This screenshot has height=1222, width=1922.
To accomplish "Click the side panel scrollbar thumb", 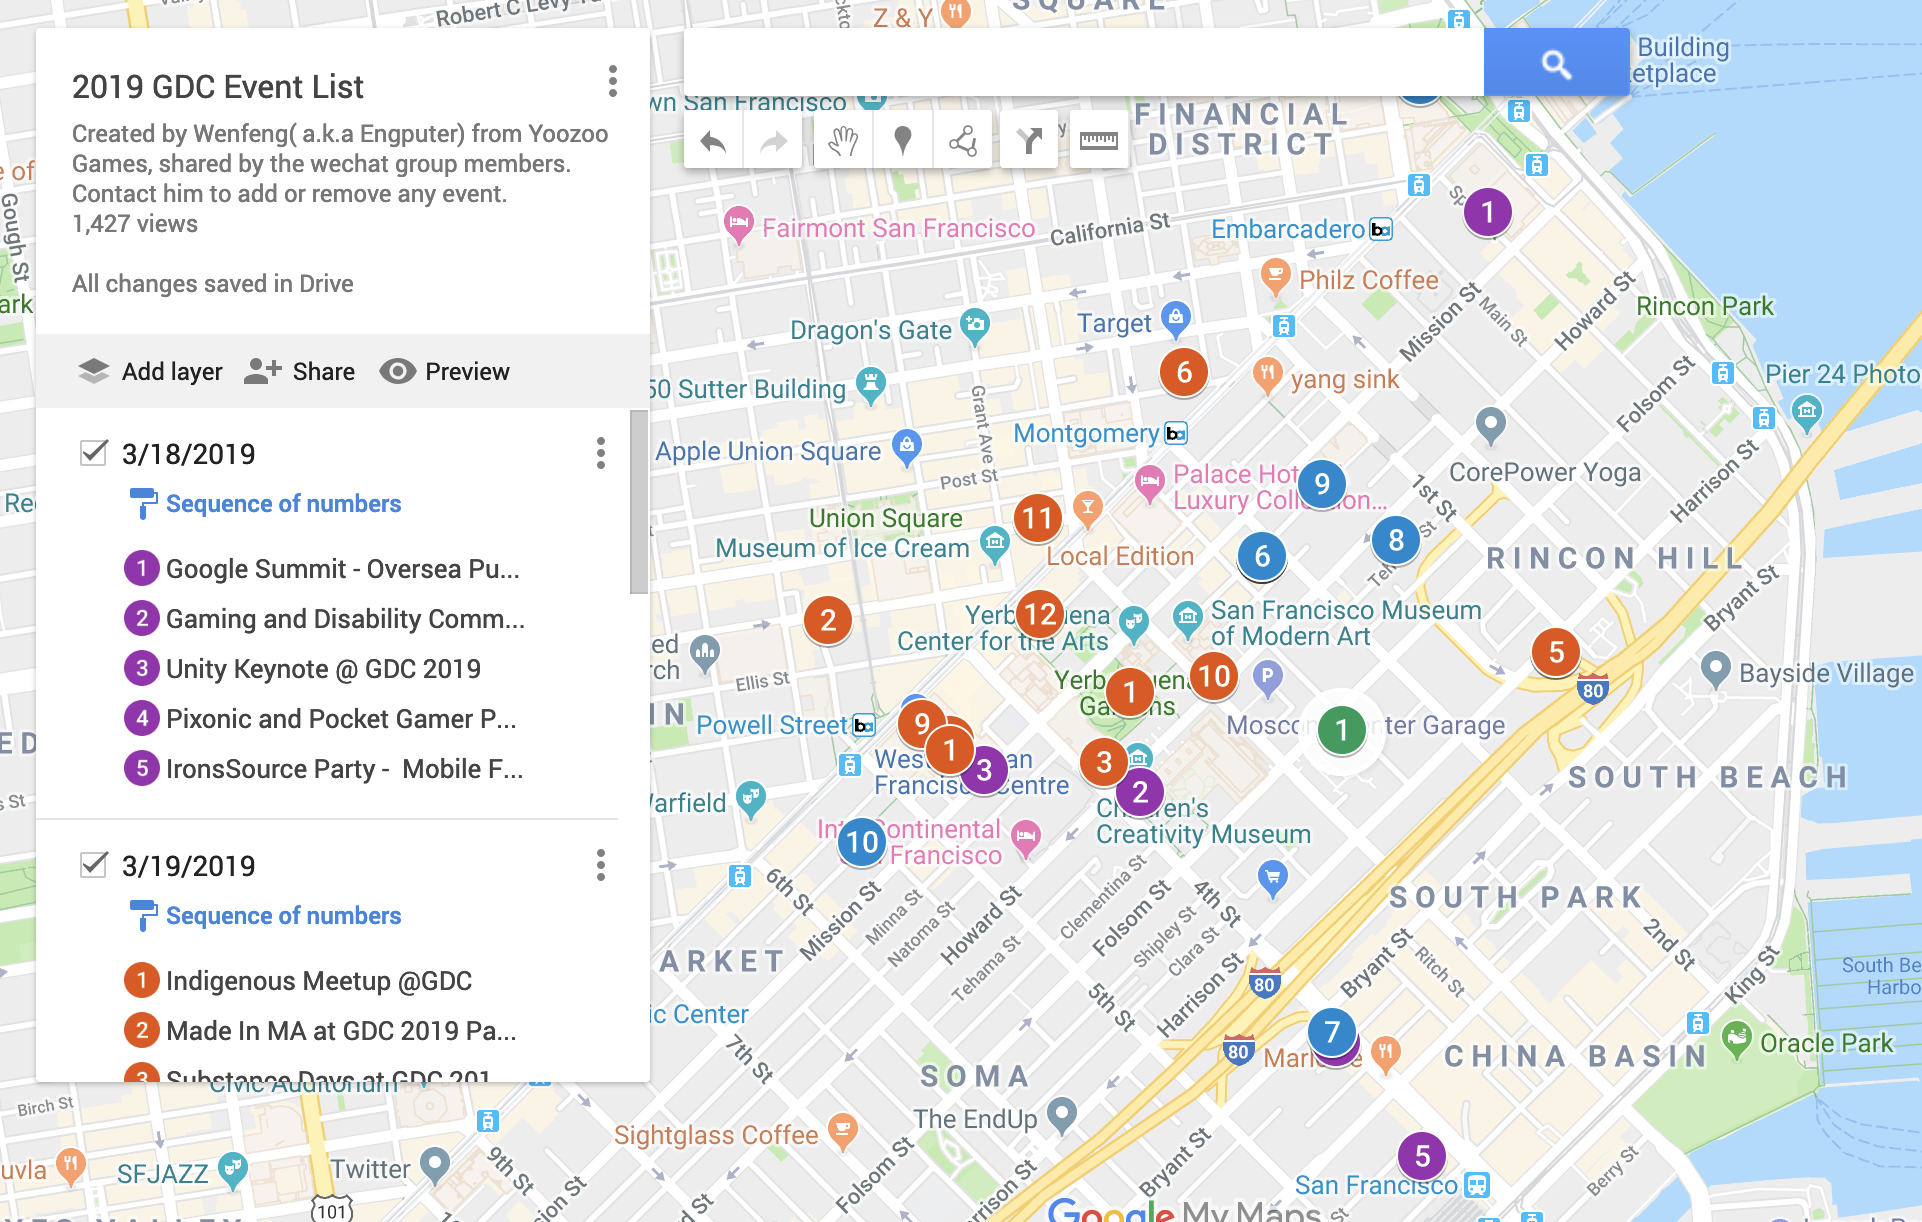I will [x=638, y=502].
